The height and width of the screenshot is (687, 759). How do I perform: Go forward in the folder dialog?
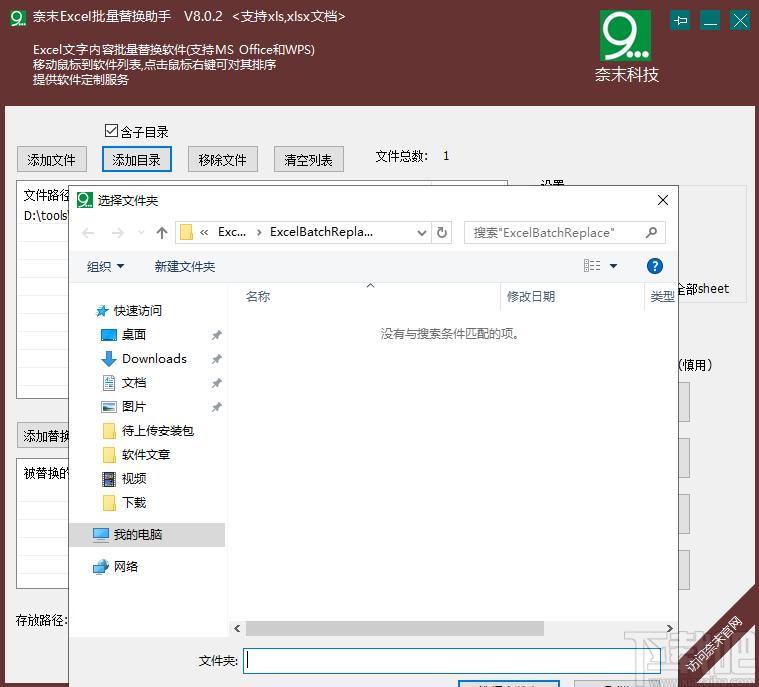tap(118, 233)
